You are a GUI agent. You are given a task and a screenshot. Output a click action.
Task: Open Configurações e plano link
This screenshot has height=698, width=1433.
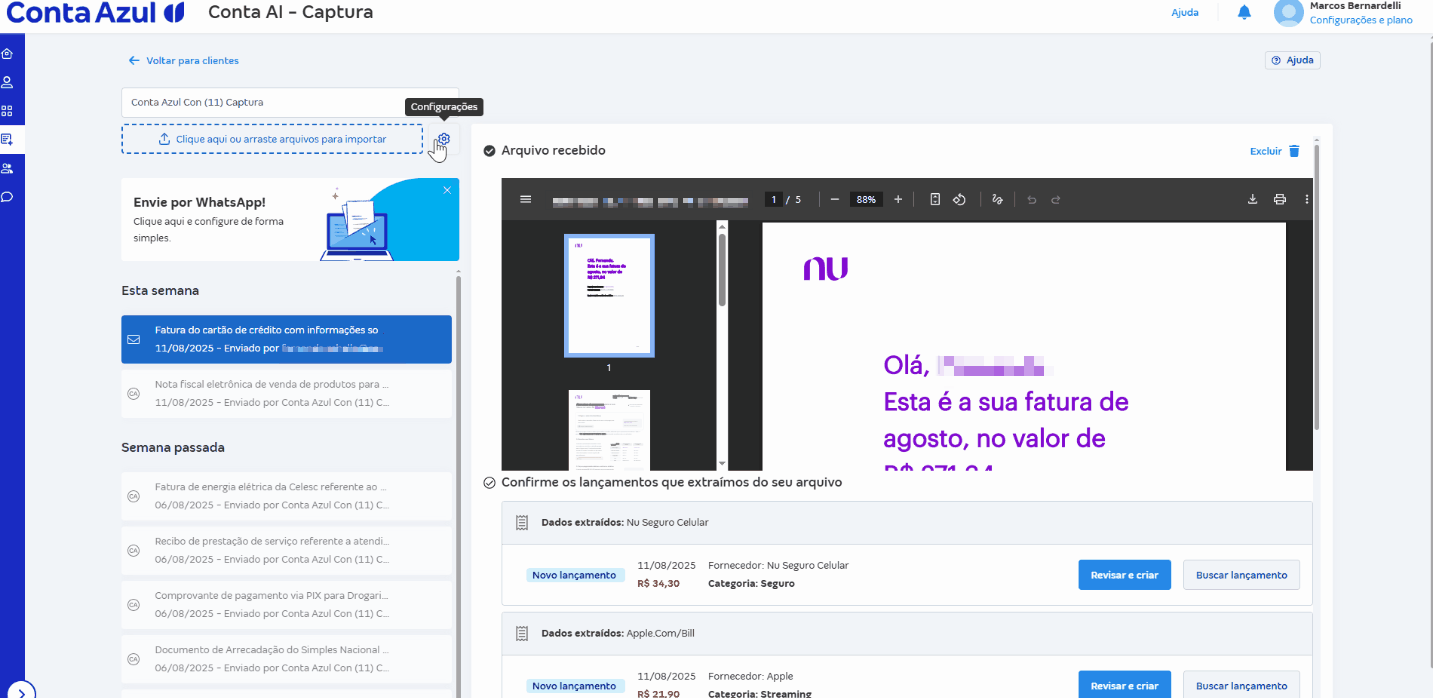pos(1361,20)
